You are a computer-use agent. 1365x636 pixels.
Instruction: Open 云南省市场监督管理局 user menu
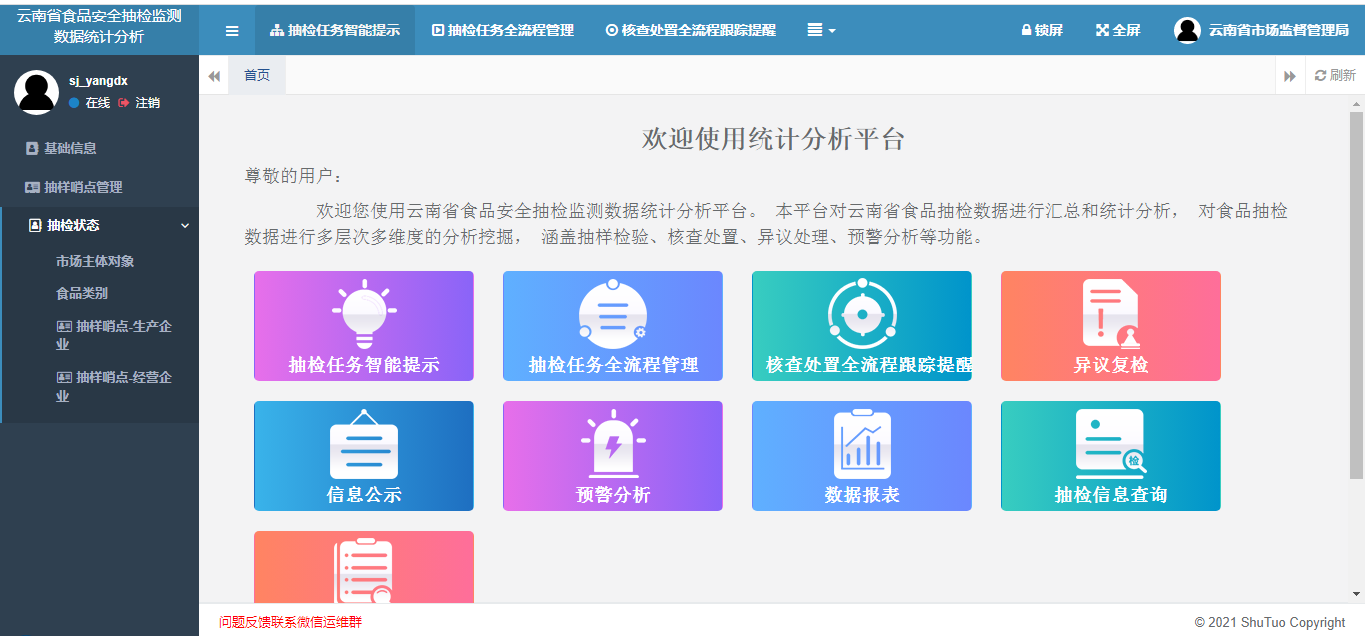click(x=1262, y=31)
